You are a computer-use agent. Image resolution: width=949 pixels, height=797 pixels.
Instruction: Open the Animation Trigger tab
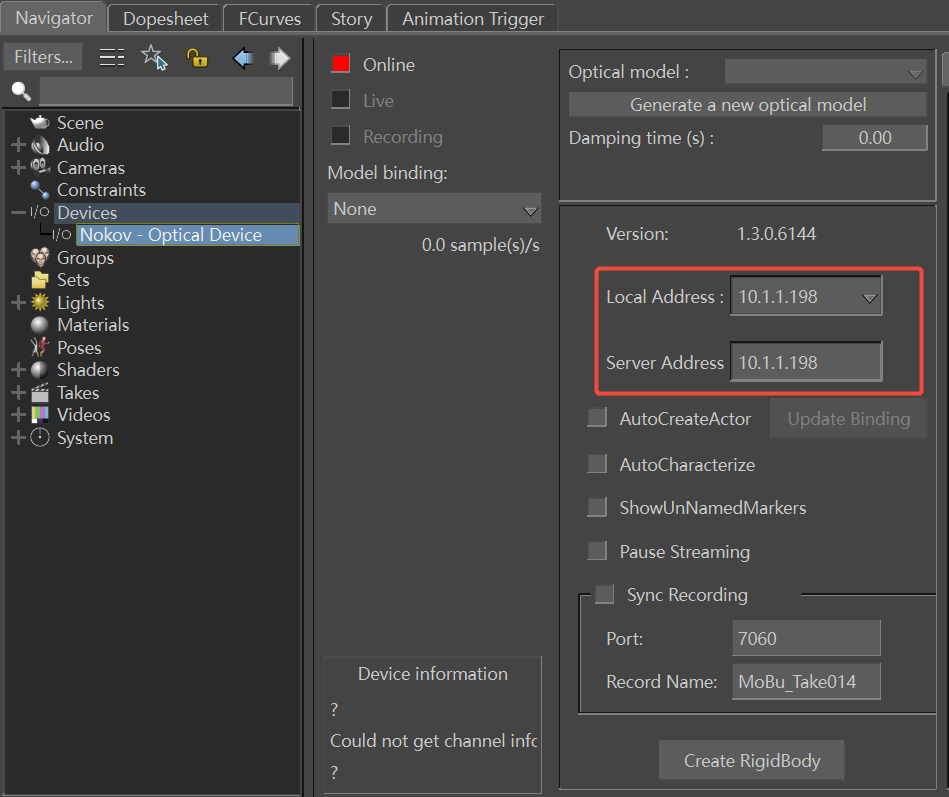tap(473, 19)
